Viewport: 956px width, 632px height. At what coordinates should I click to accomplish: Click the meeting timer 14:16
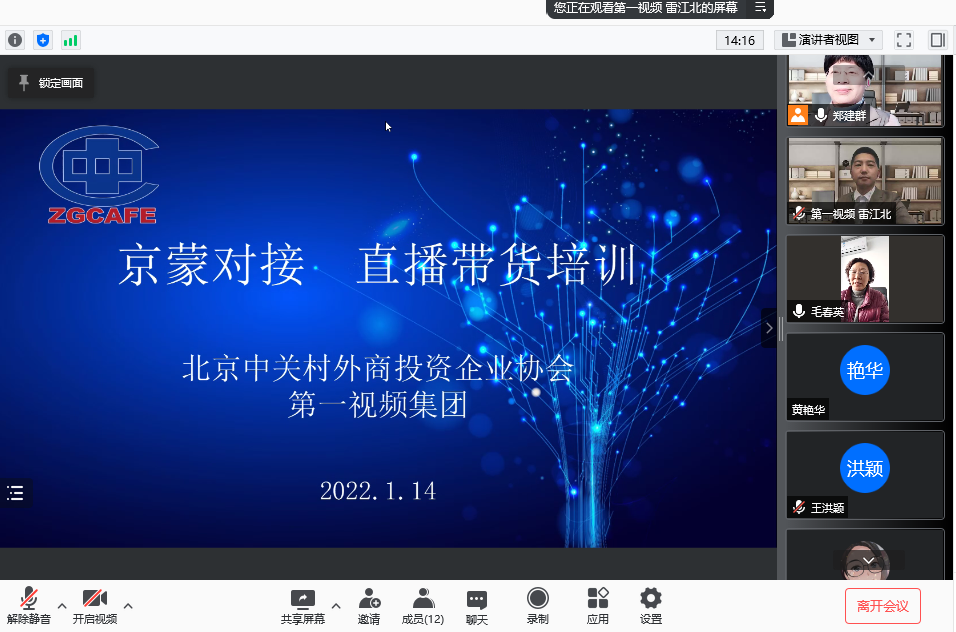[740, 40]
